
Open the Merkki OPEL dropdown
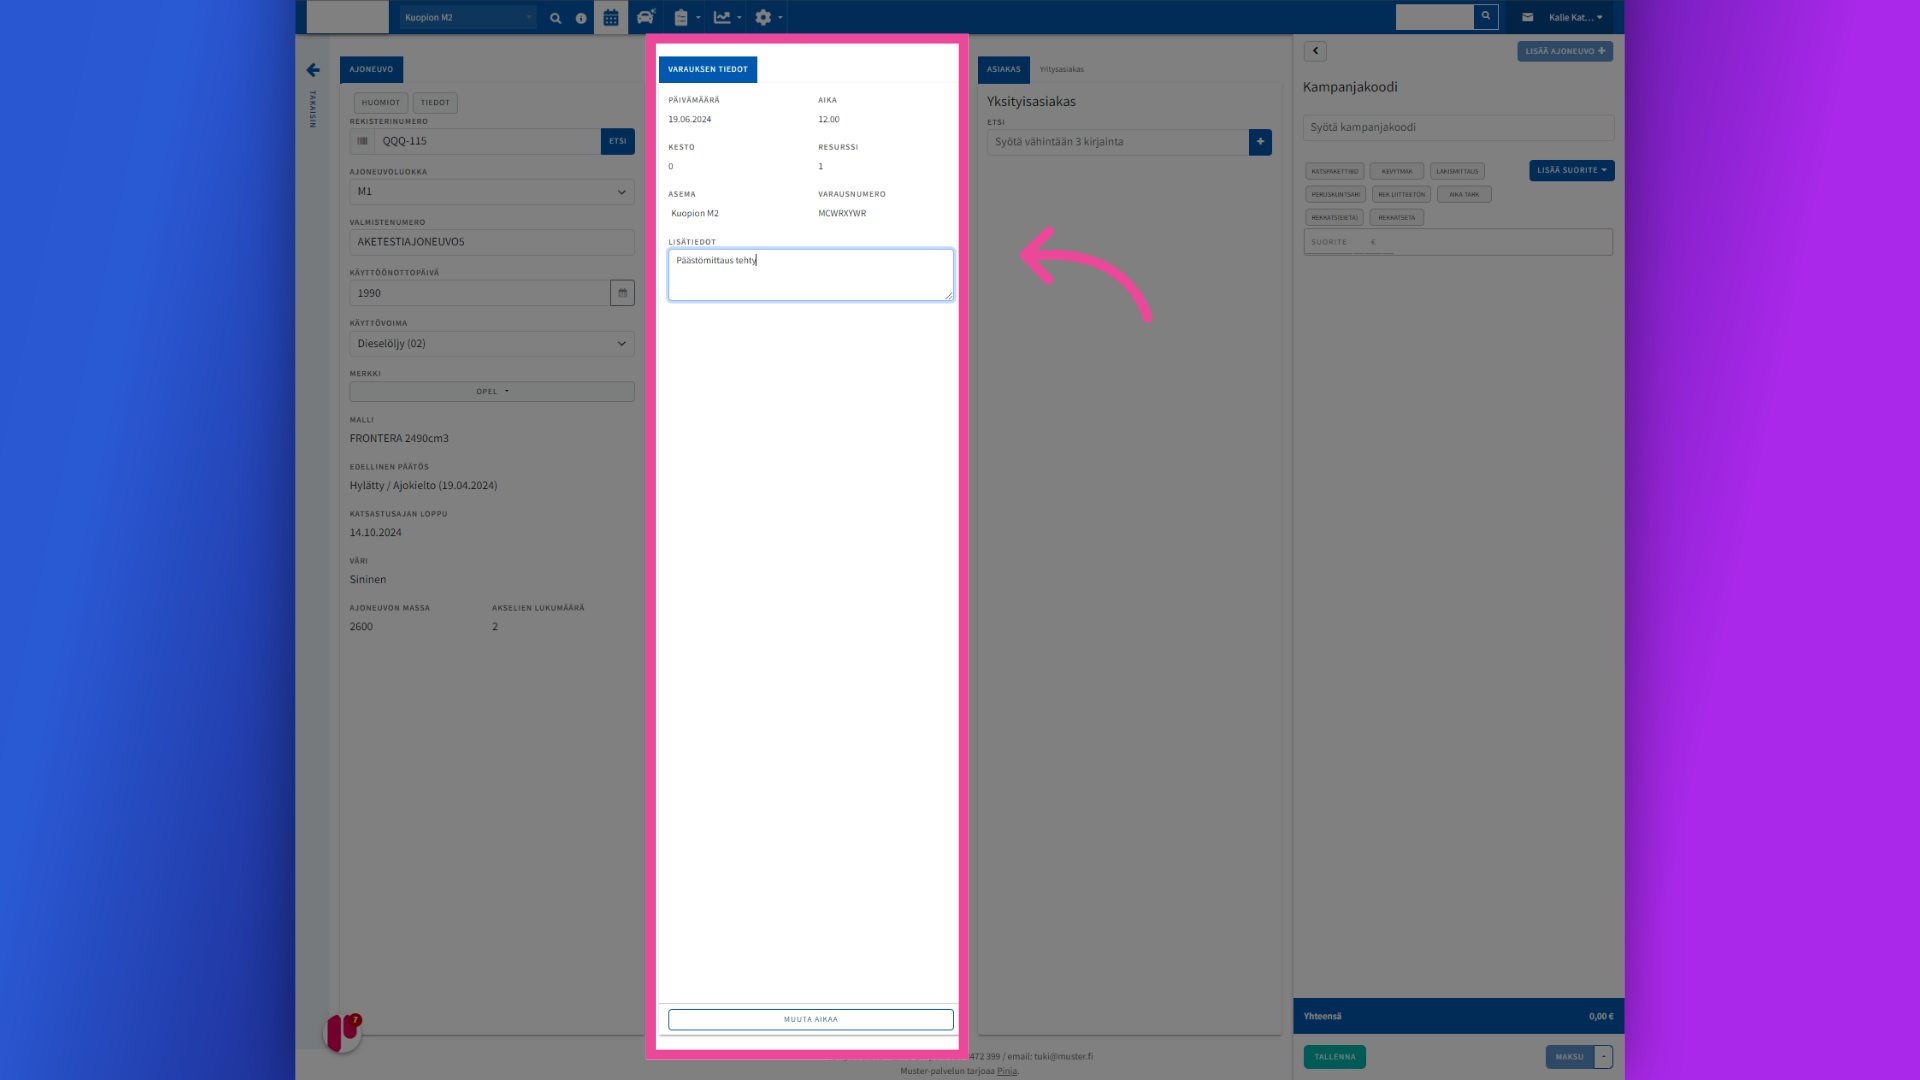click(x=492, y=392)
